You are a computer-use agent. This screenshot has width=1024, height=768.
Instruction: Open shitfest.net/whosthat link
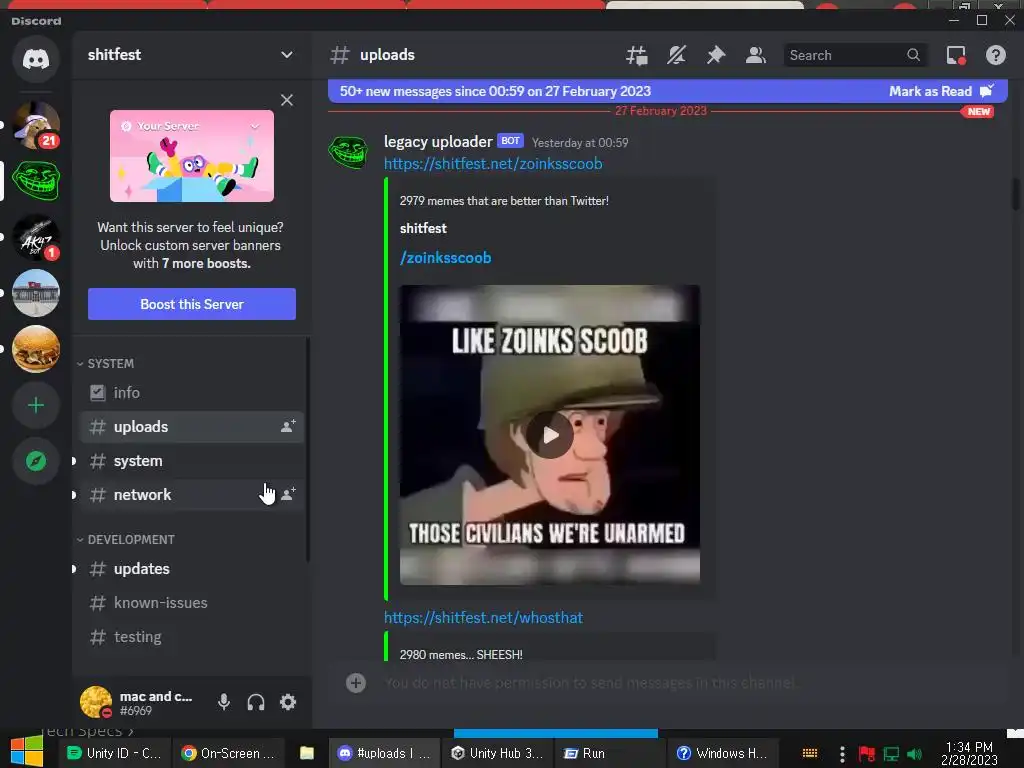click(483, 618)
